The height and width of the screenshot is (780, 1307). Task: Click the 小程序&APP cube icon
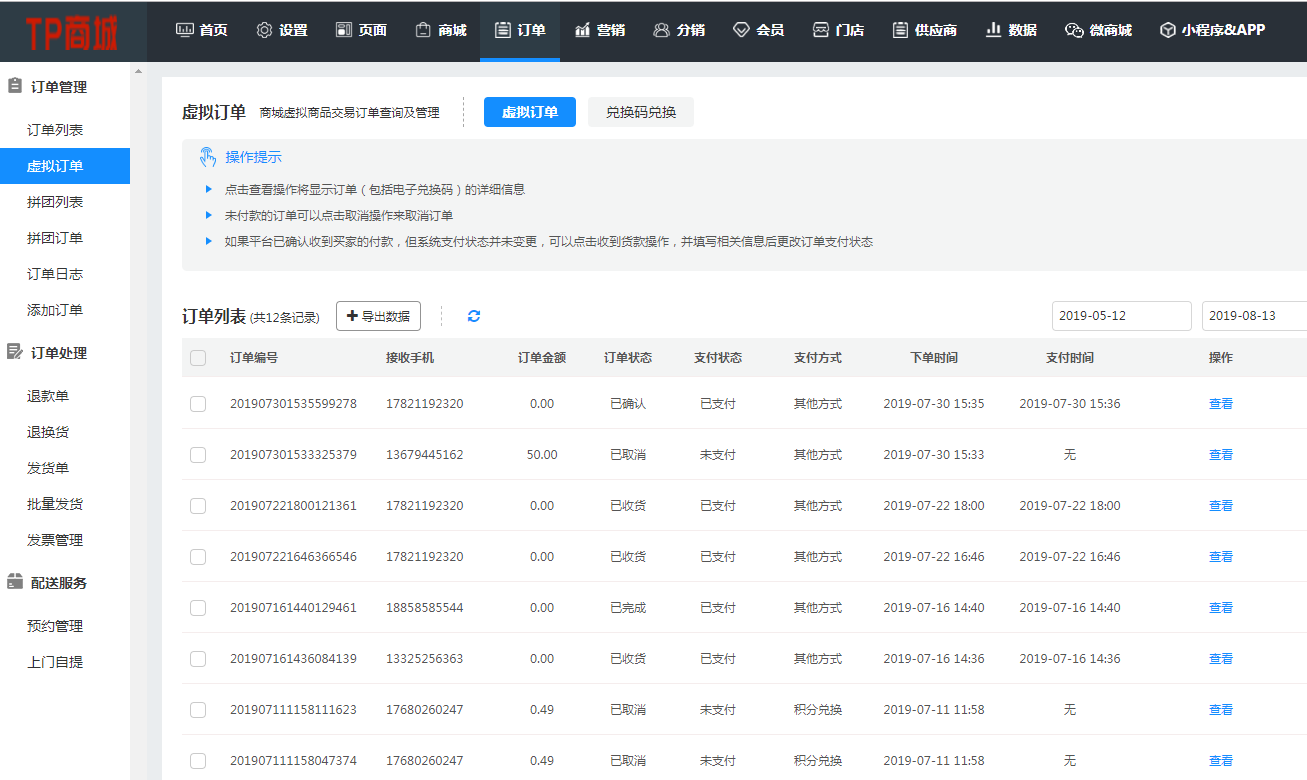tap(1167, 30)
